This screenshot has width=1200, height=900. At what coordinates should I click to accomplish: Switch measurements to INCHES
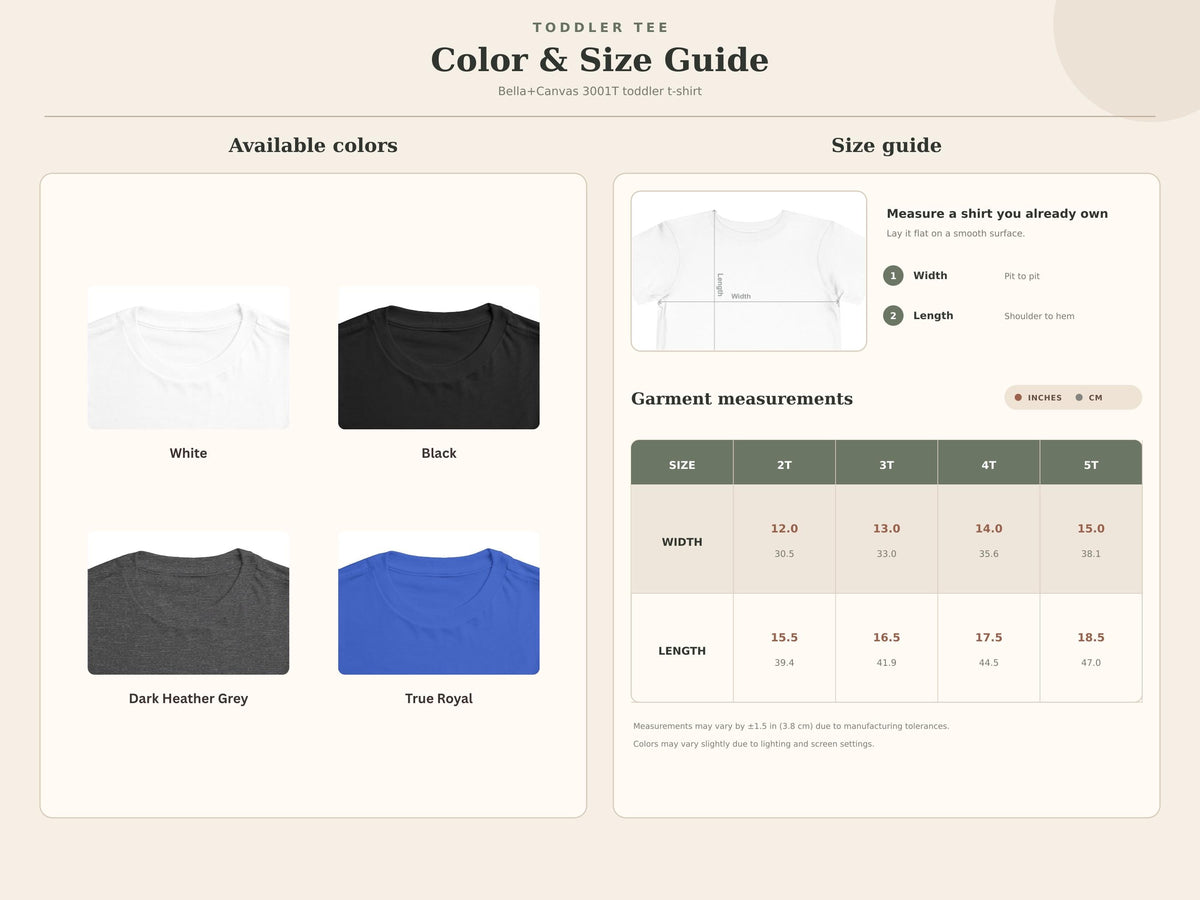tap(1039, 398)
